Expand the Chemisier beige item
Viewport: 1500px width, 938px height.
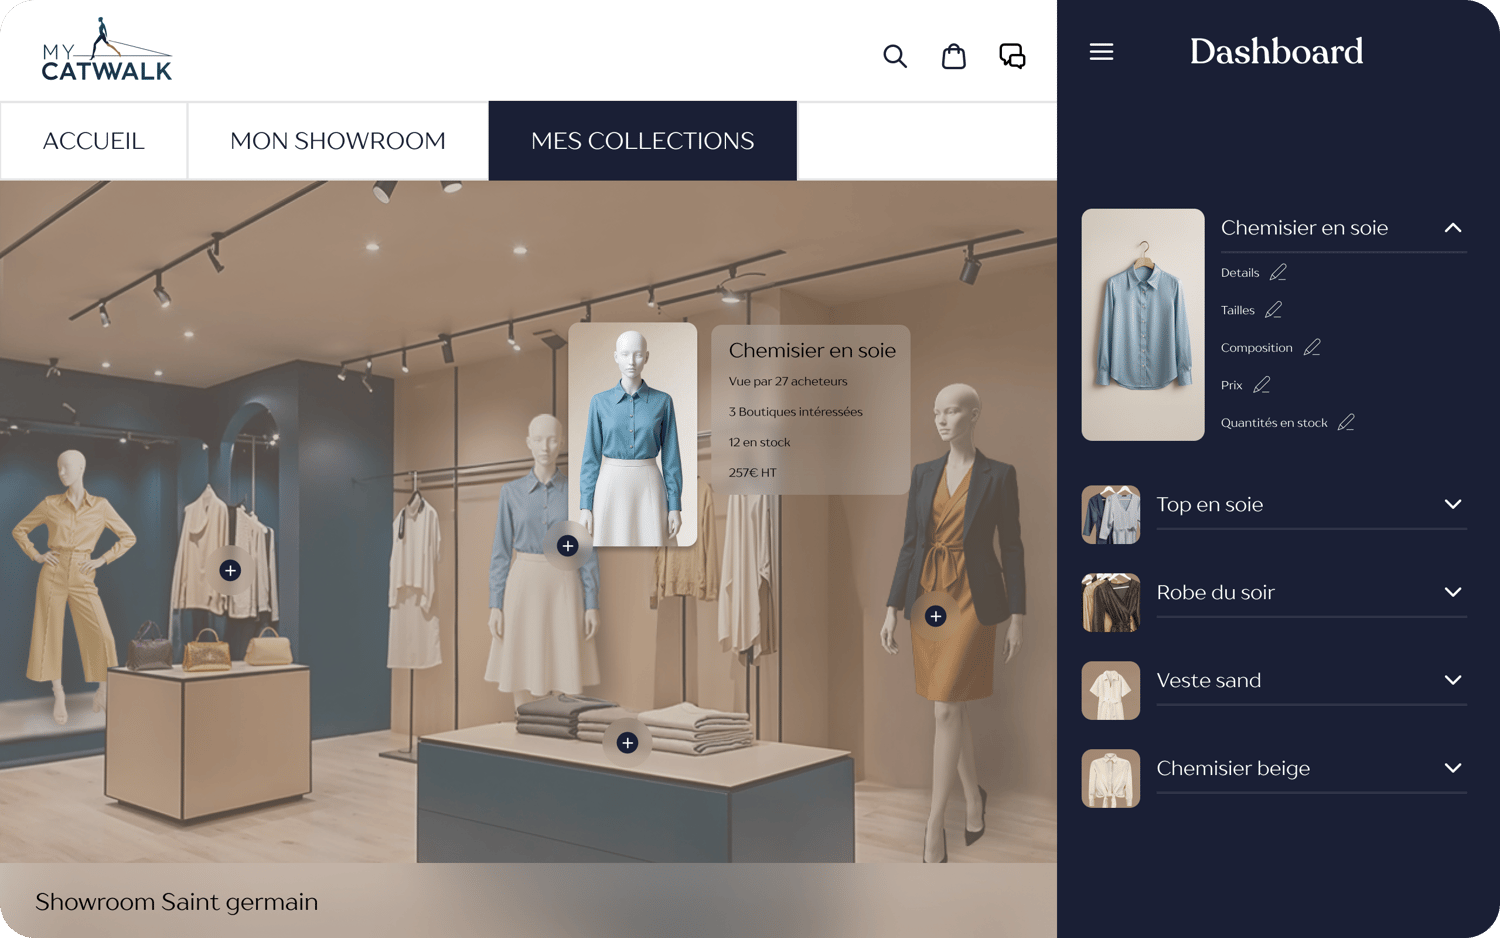1453,768
